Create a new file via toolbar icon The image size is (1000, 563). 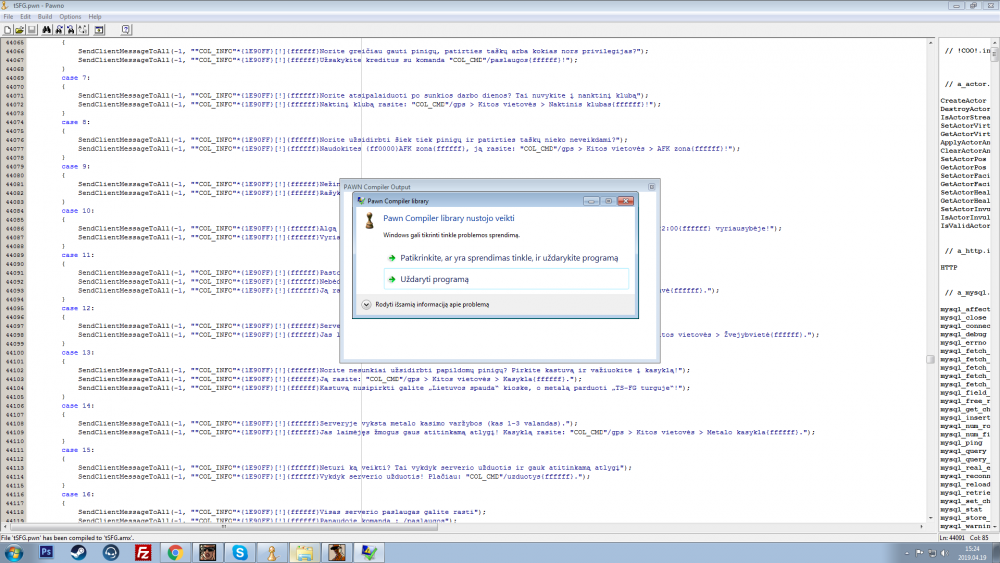pyautogui.click(x=7, y=30)
